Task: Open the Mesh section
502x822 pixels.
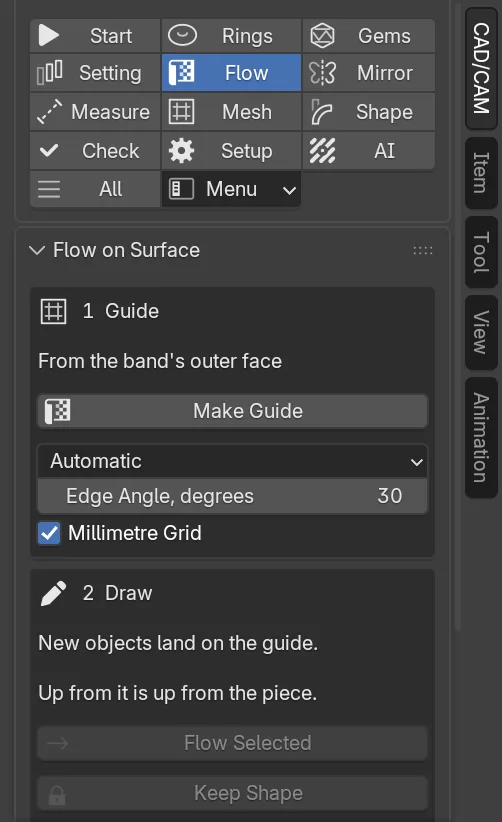Action: (231, 112)
